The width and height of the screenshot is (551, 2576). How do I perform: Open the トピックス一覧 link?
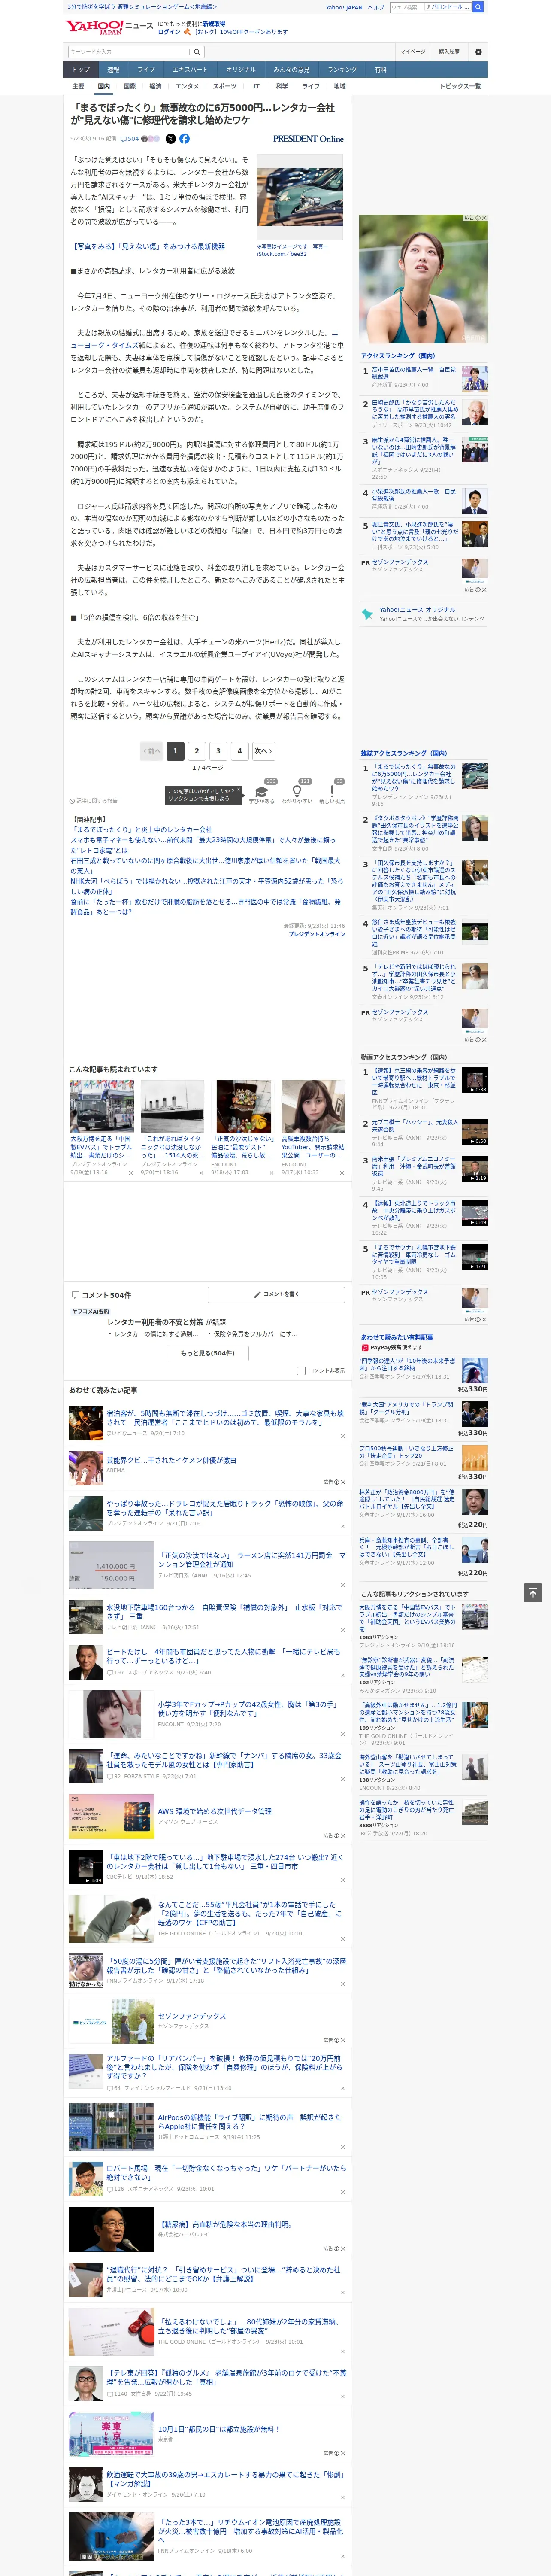click(x=460, y=86)
